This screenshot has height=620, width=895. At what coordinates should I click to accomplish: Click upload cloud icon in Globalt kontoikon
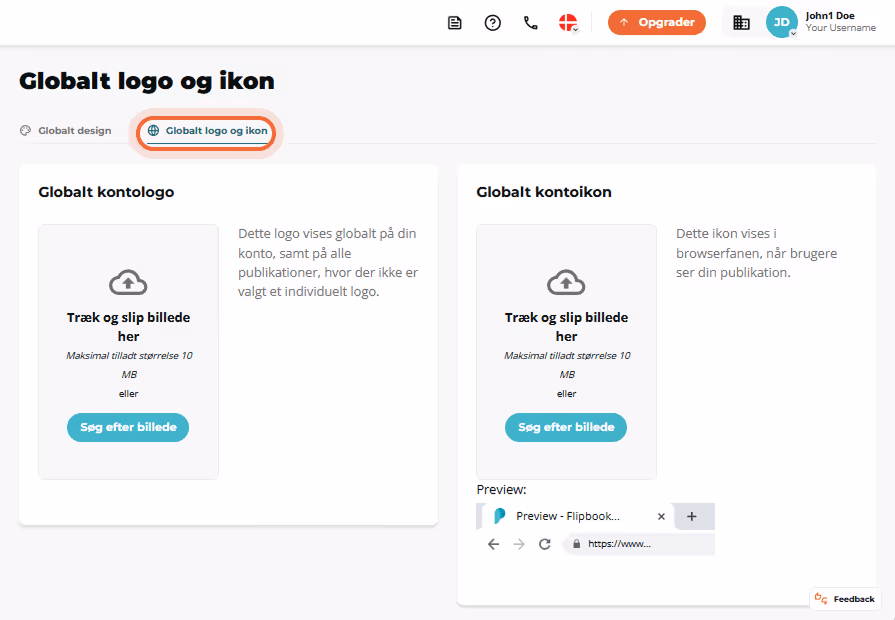[566, 282]
